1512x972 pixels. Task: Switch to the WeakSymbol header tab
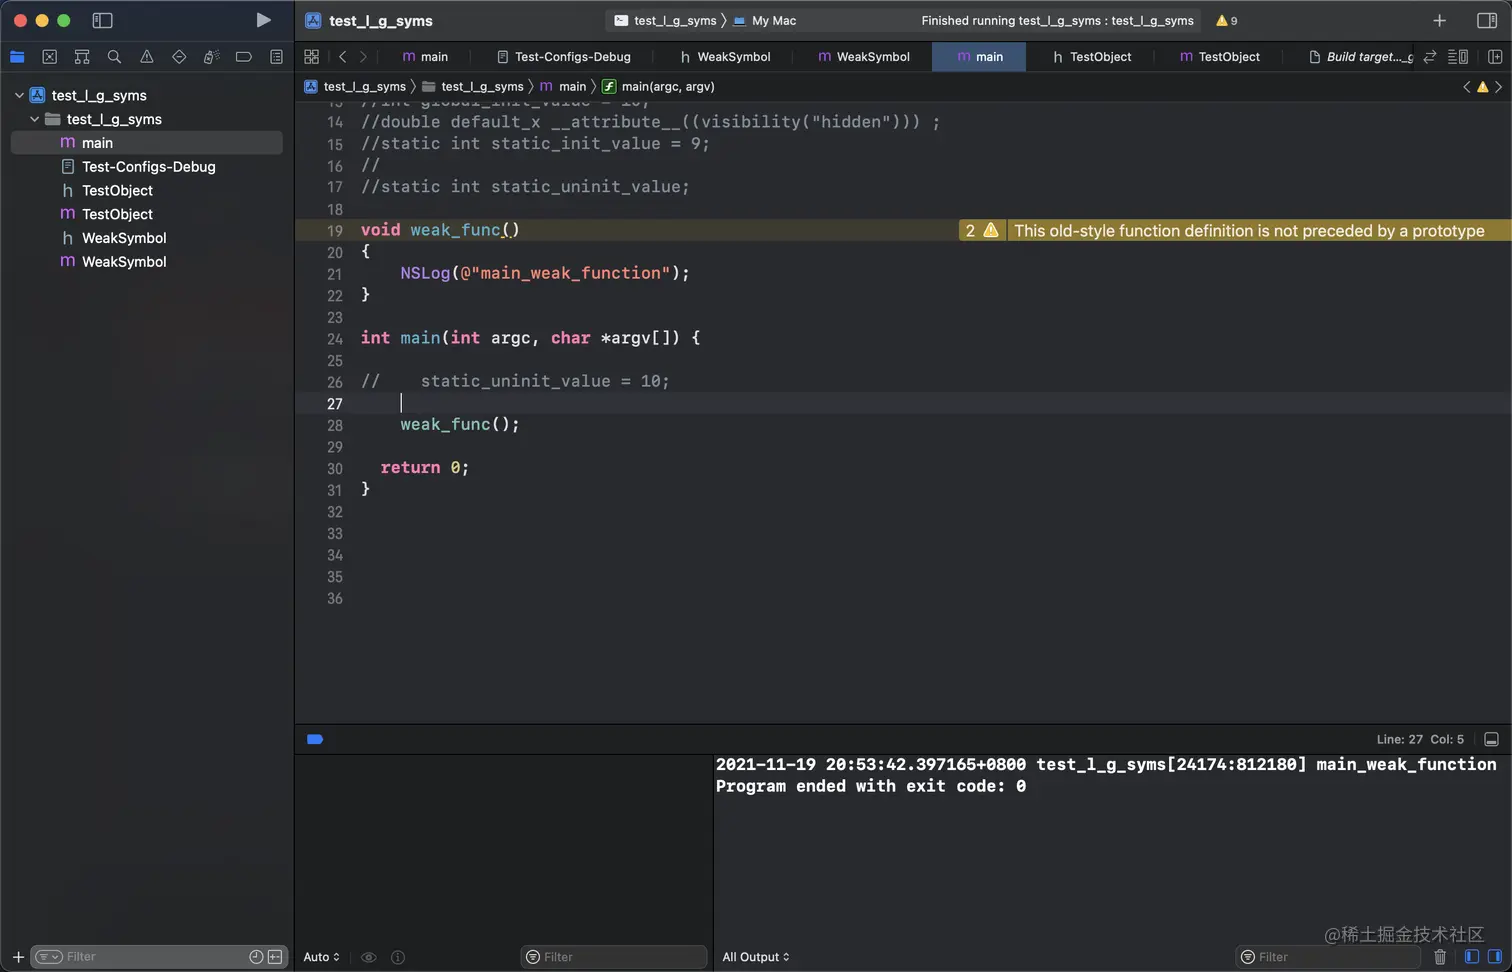tap(725, 57)
